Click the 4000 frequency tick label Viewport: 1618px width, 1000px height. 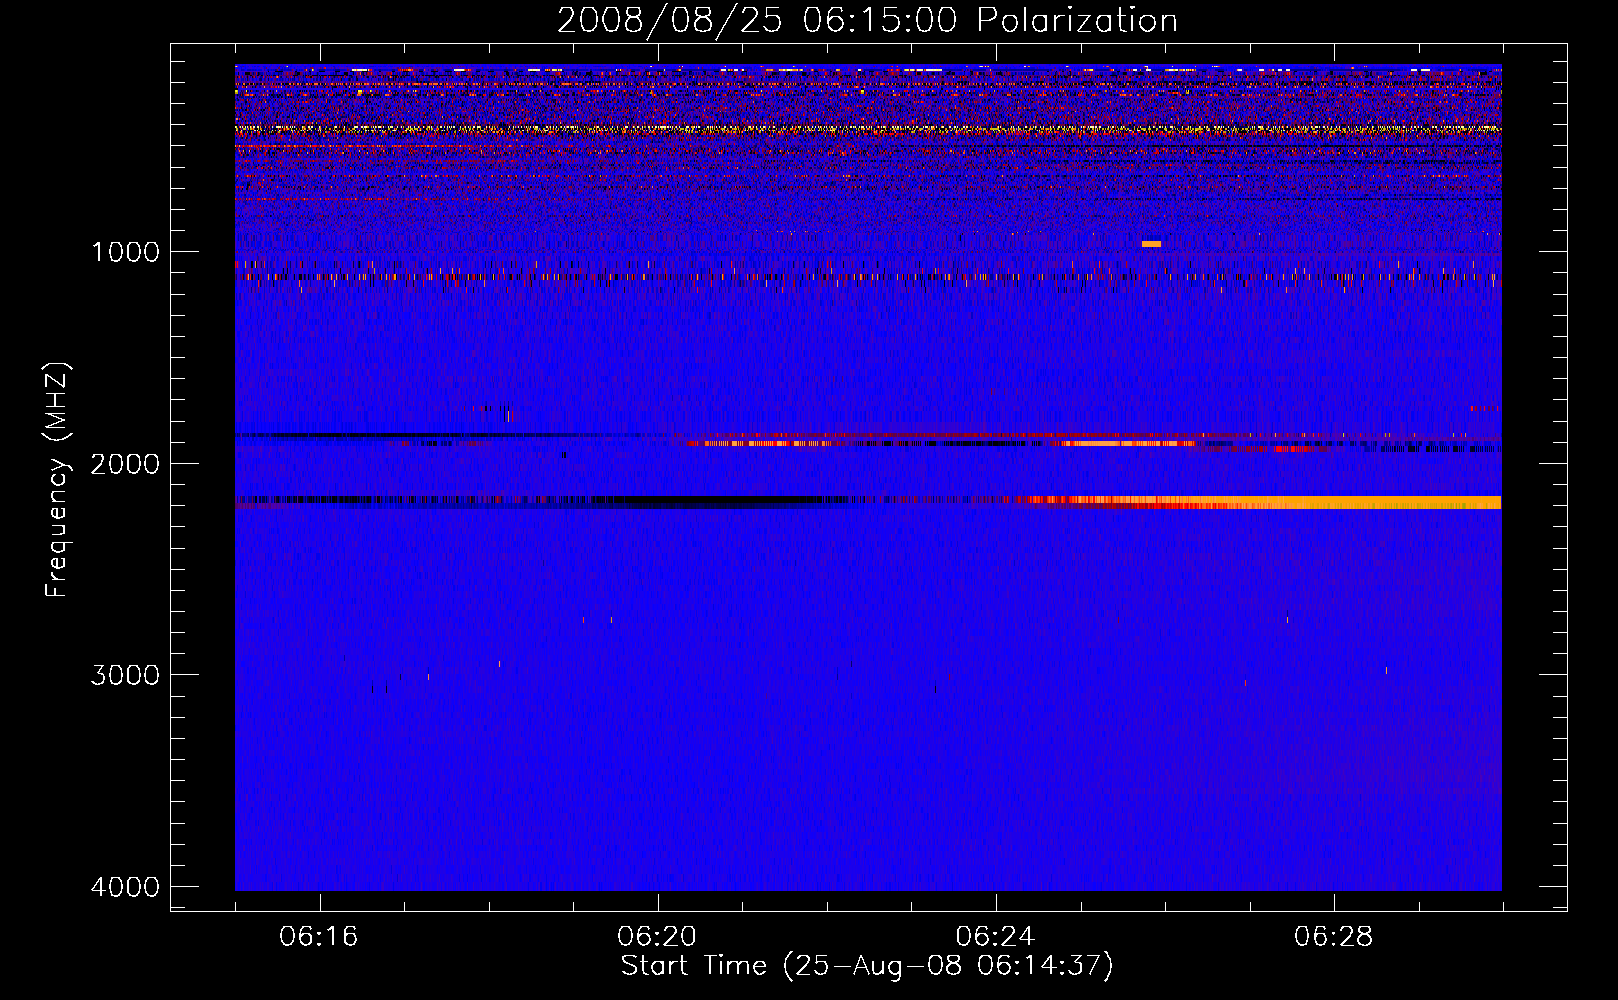(125, 887)
